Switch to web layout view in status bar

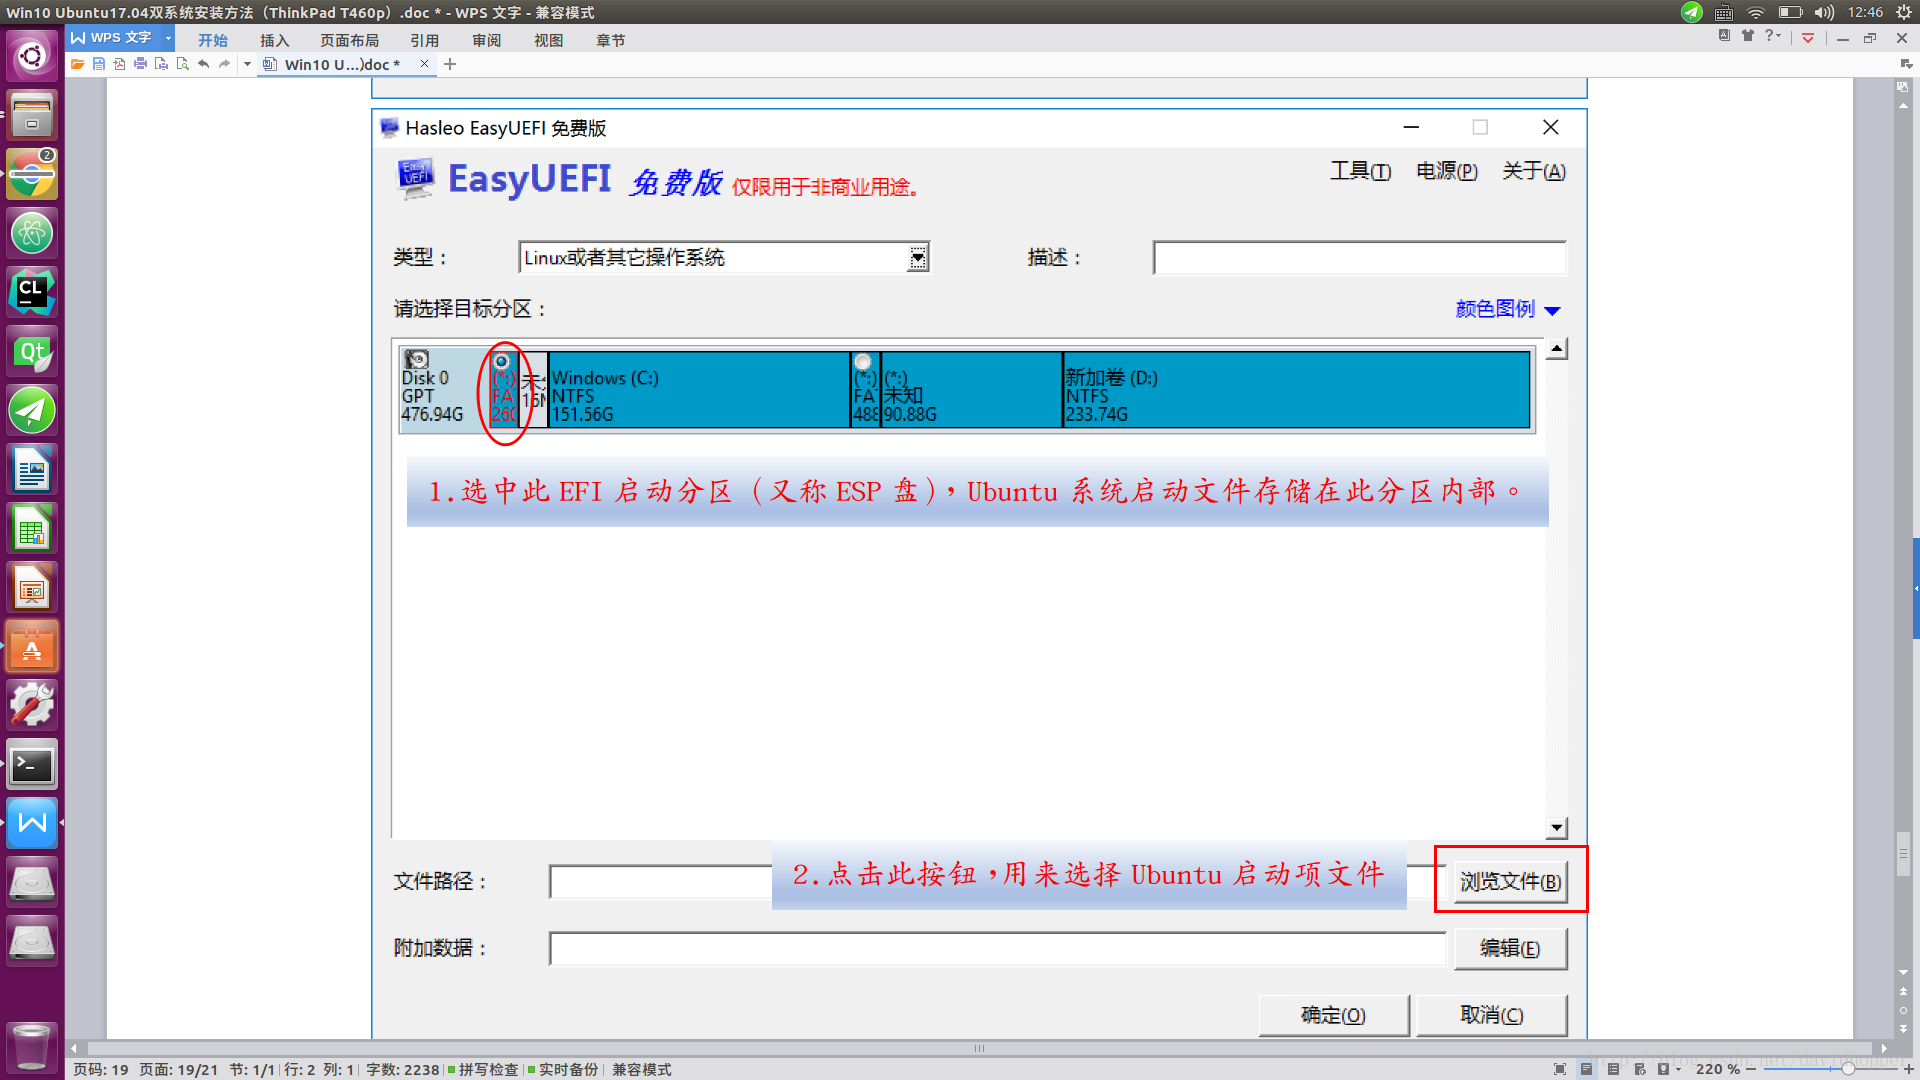click(1640, 1069)
